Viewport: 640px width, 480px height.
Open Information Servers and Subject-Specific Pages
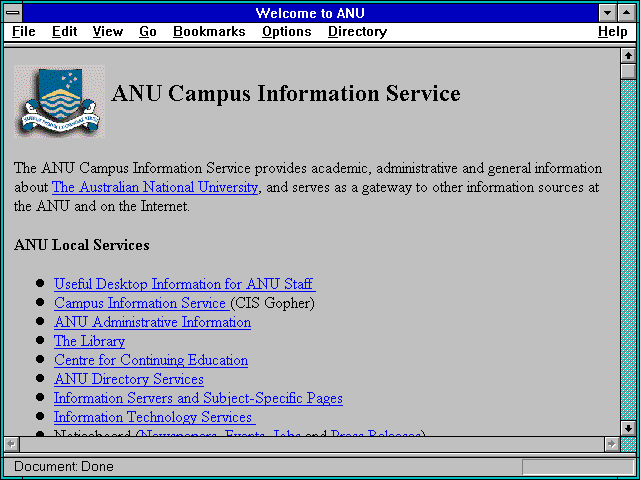tap(198, 398)
